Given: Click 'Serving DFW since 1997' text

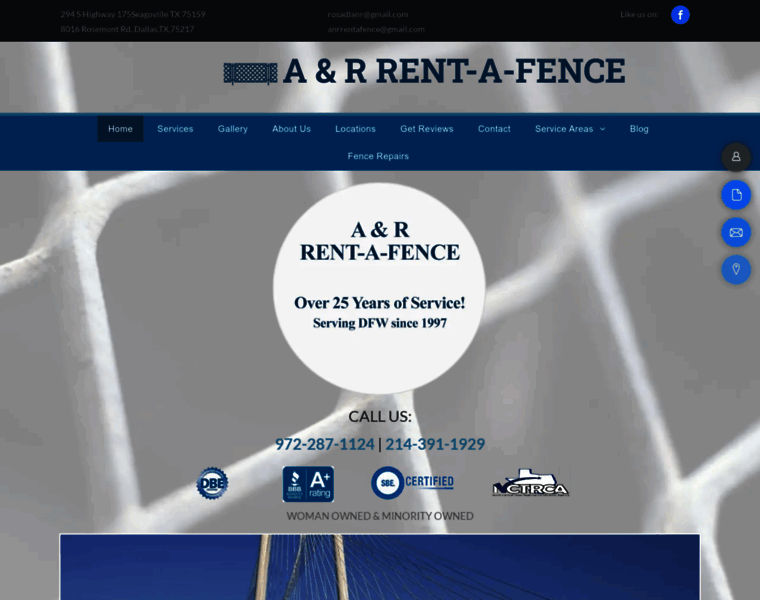Looking at the screenshot, I should click(380, 323).
